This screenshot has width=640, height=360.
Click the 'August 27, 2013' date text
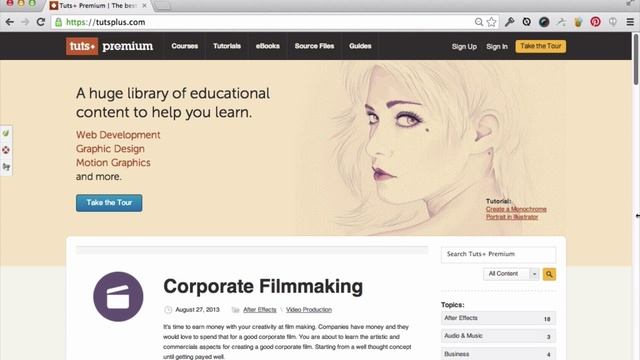tap(197, 310)
